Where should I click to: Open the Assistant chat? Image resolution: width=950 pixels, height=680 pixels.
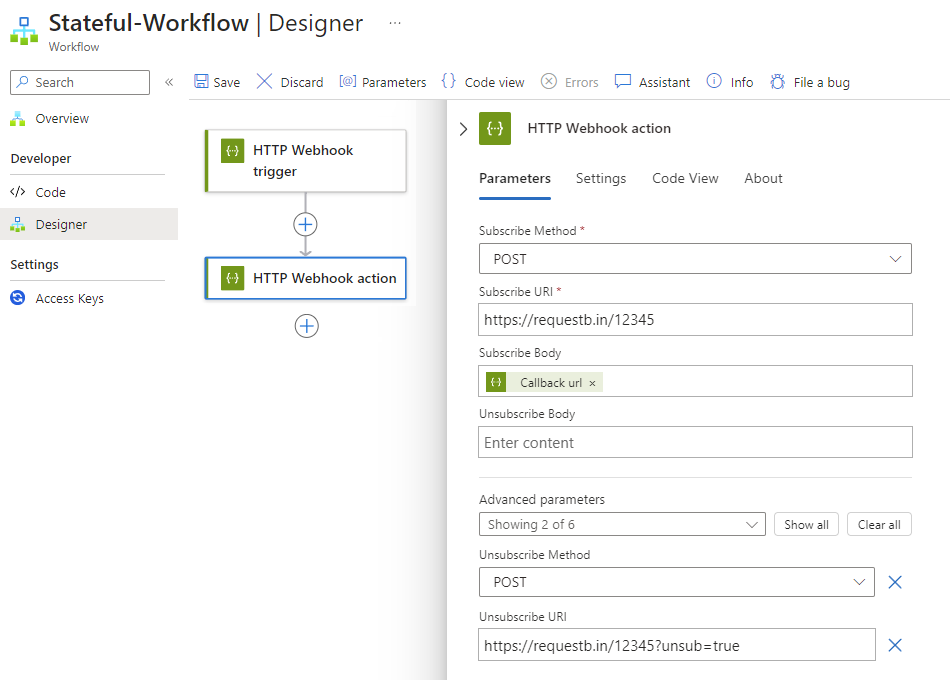point(652,82)
